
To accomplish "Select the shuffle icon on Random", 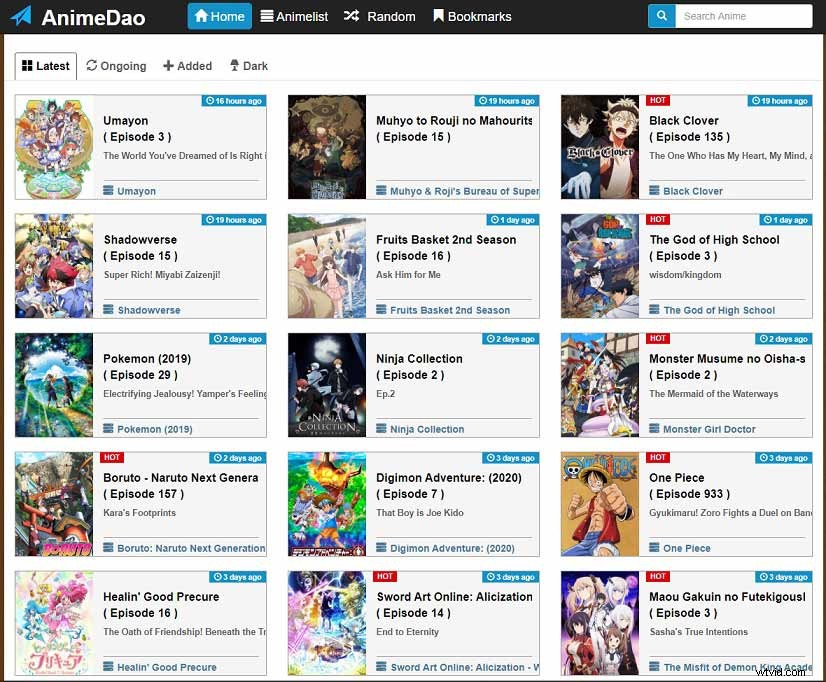I will tap(351, 16).
